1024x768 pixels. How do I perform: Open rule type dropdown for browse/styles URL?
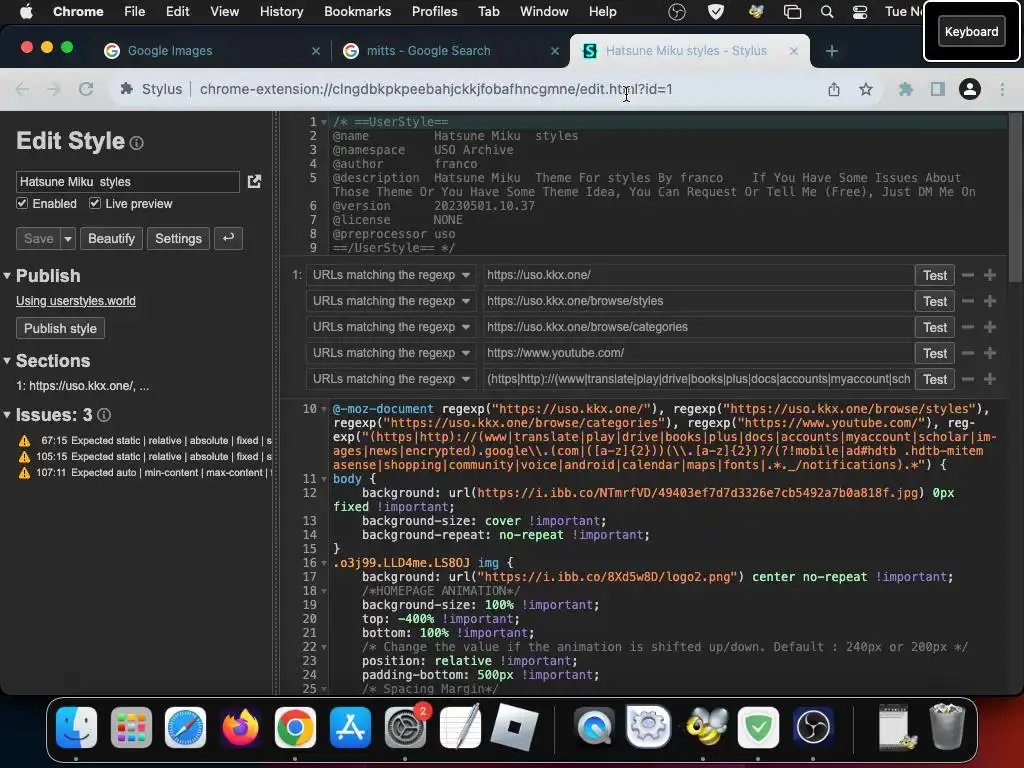tap(391, 301)
